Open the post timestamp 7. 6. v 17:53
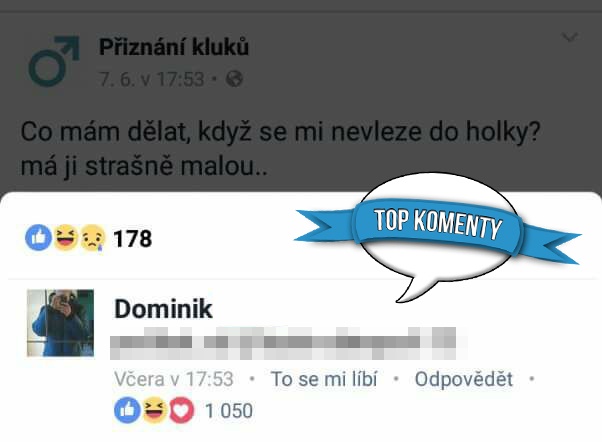This screenshot has height=442, width=602. [x=152, y=79]
